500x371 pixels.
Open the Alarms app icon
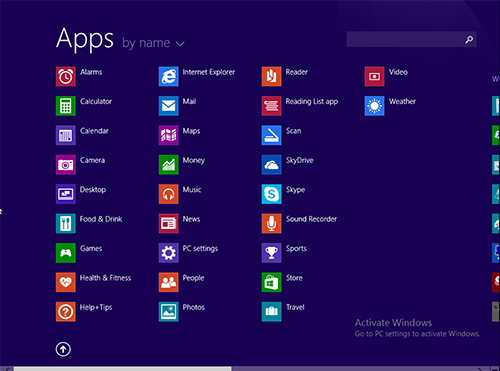click(65, 76)
